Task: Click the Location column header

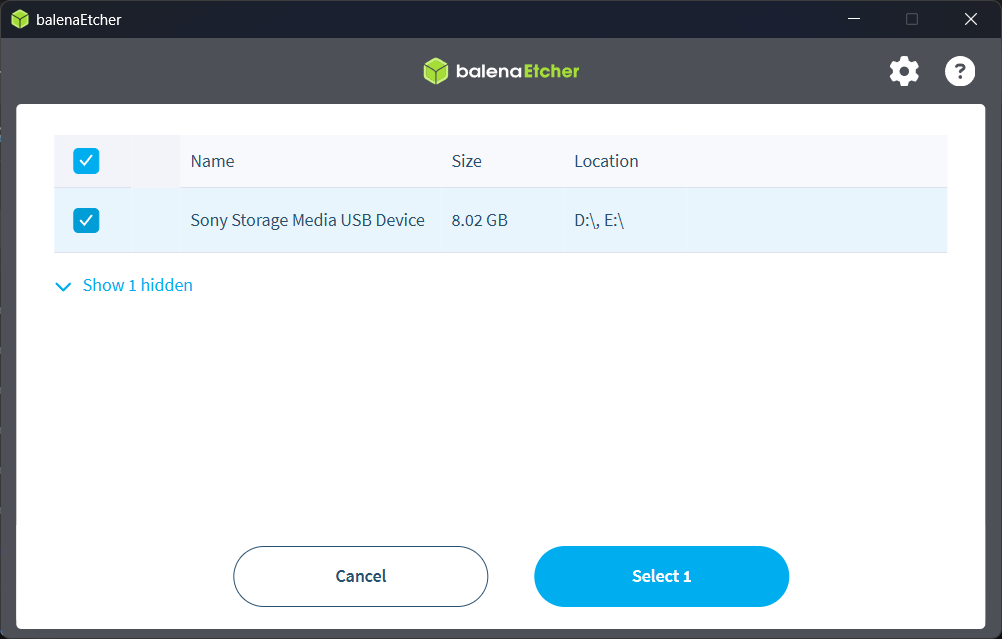Action: [605, 160]
